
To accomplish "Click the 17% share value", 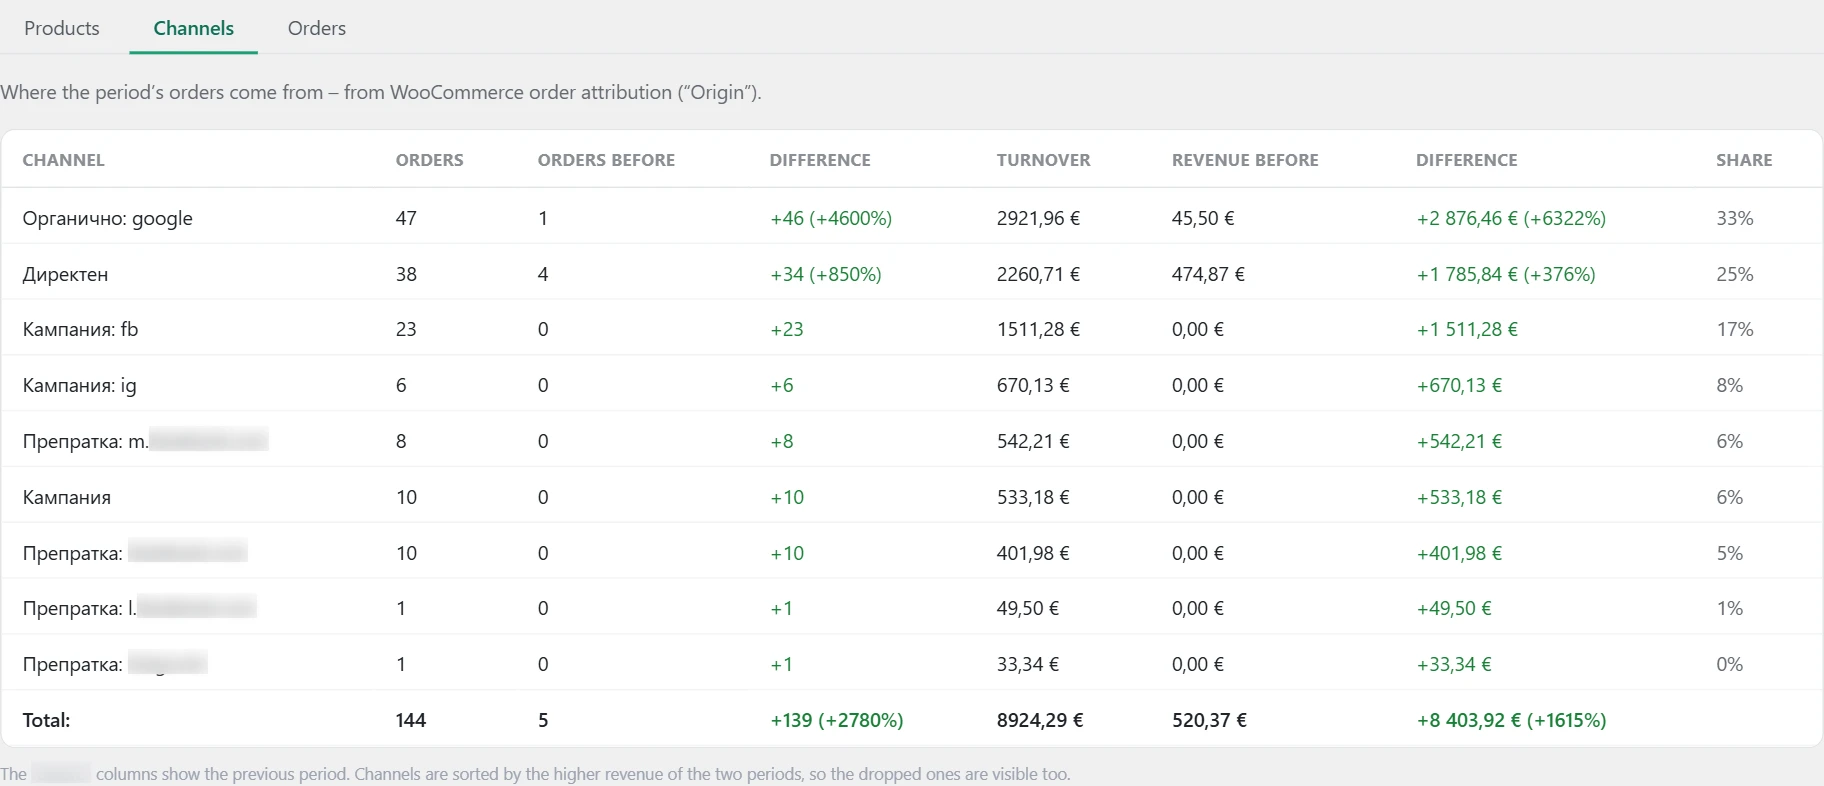I will [1735, 329].
